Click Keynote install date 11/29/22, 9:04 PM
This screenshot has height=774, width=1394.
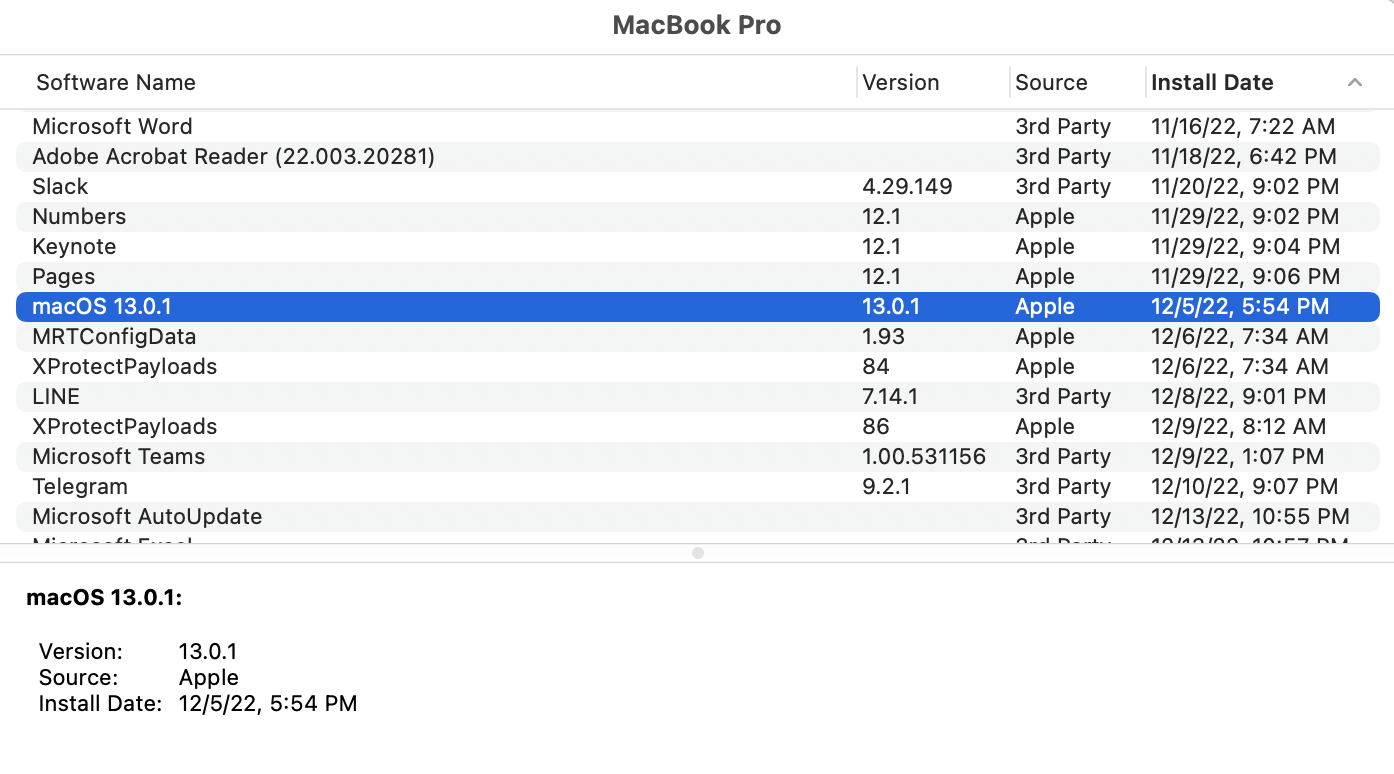pyautogui.click(x=1245, y=247)
